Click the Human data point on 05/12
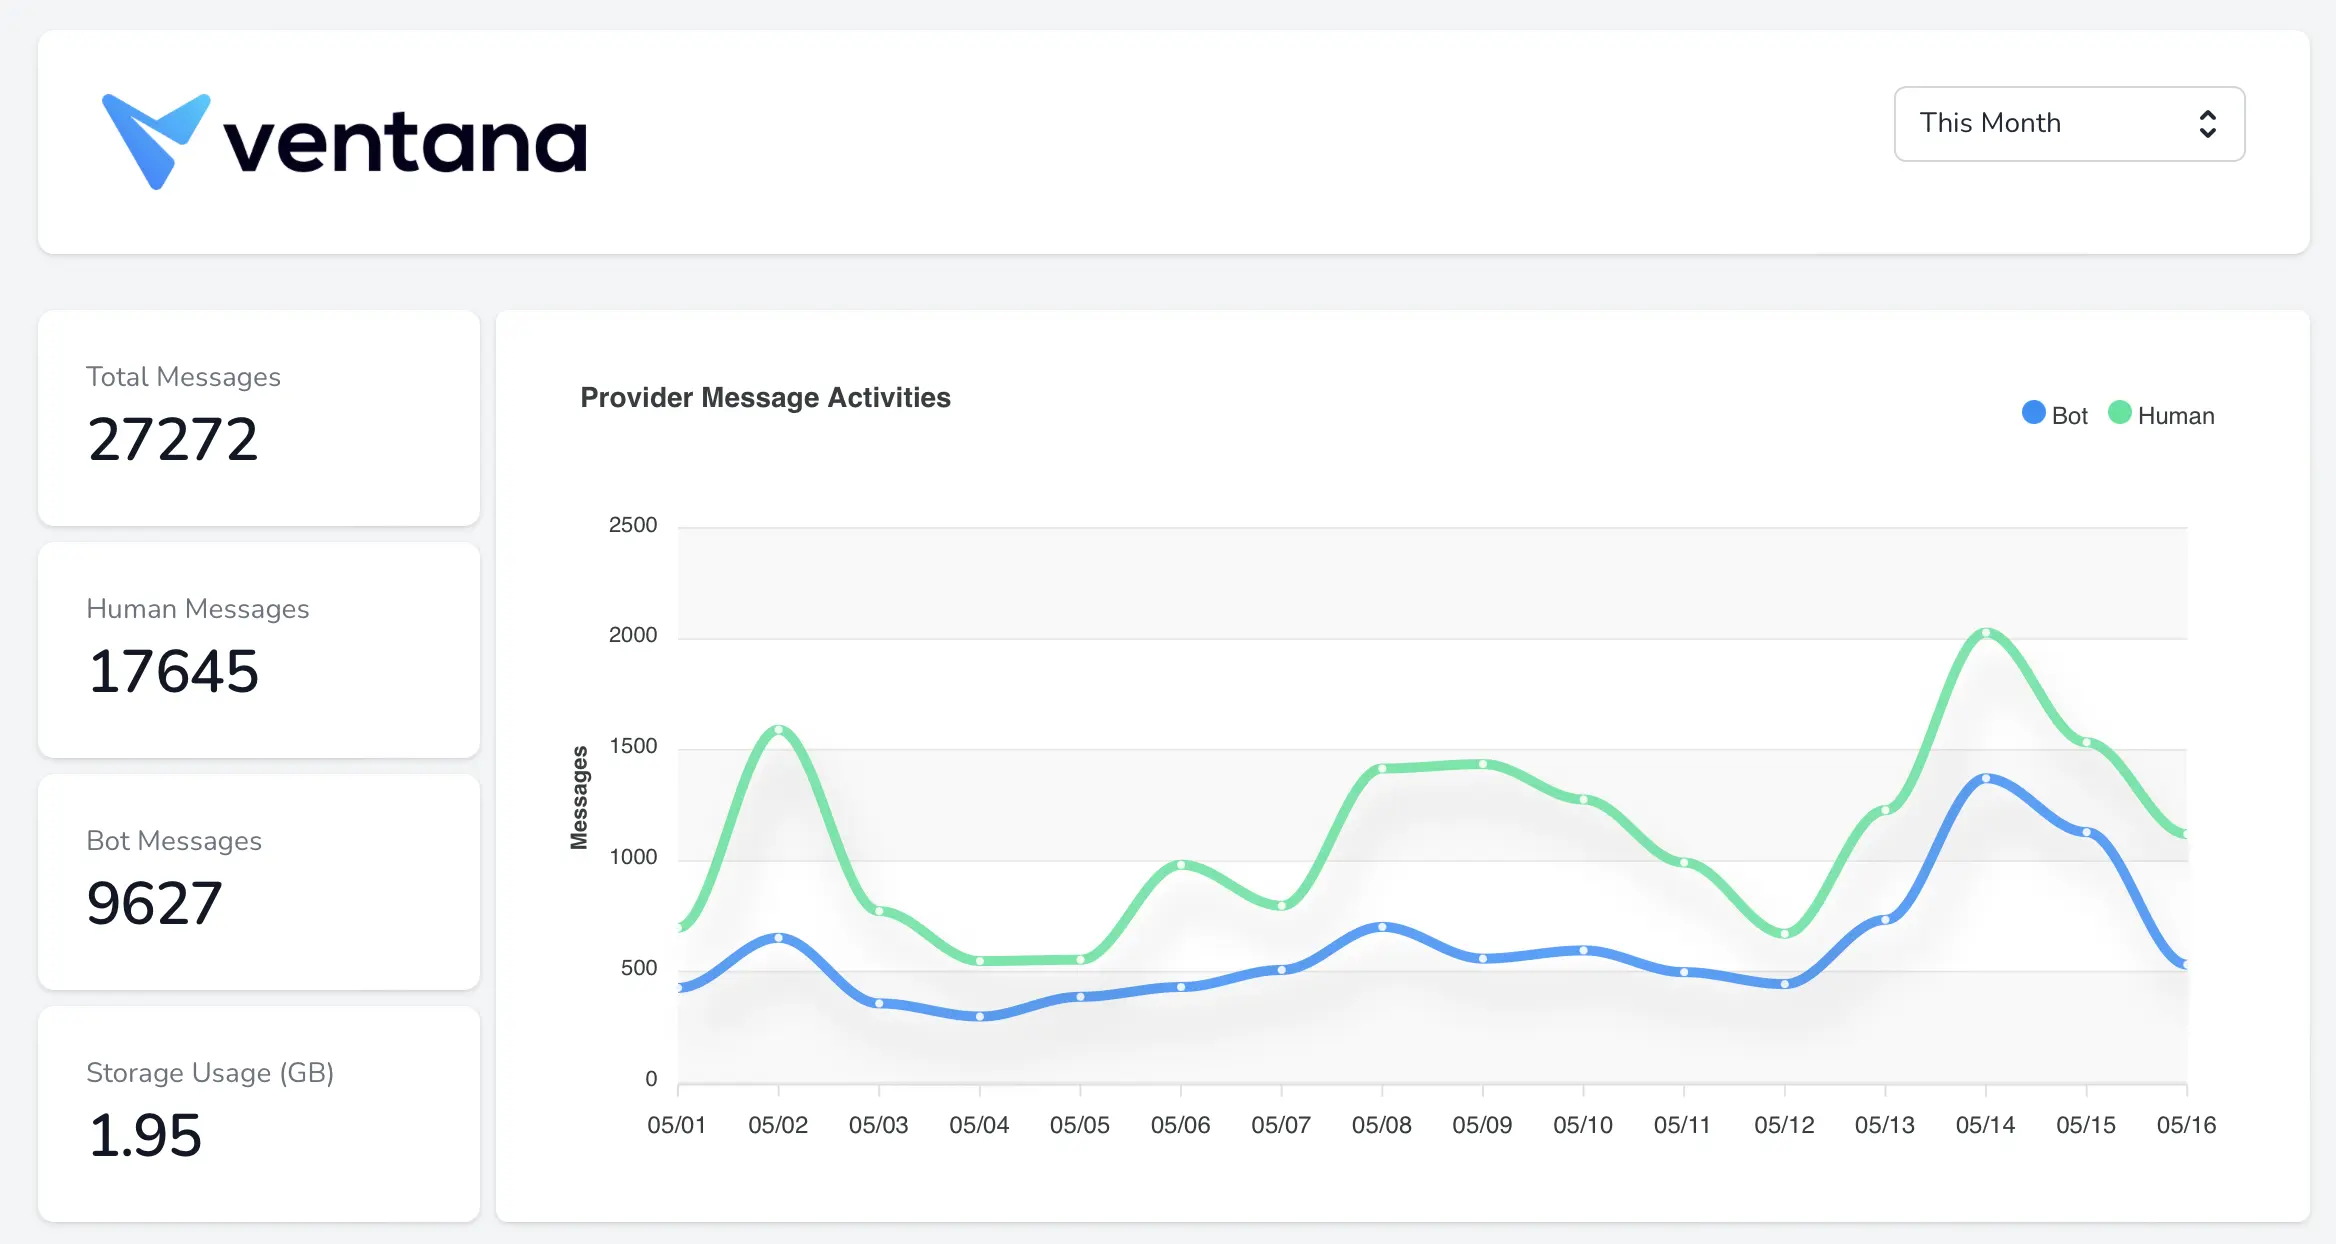The height and width of the screenshot is (1244, 2336). 1784,934
